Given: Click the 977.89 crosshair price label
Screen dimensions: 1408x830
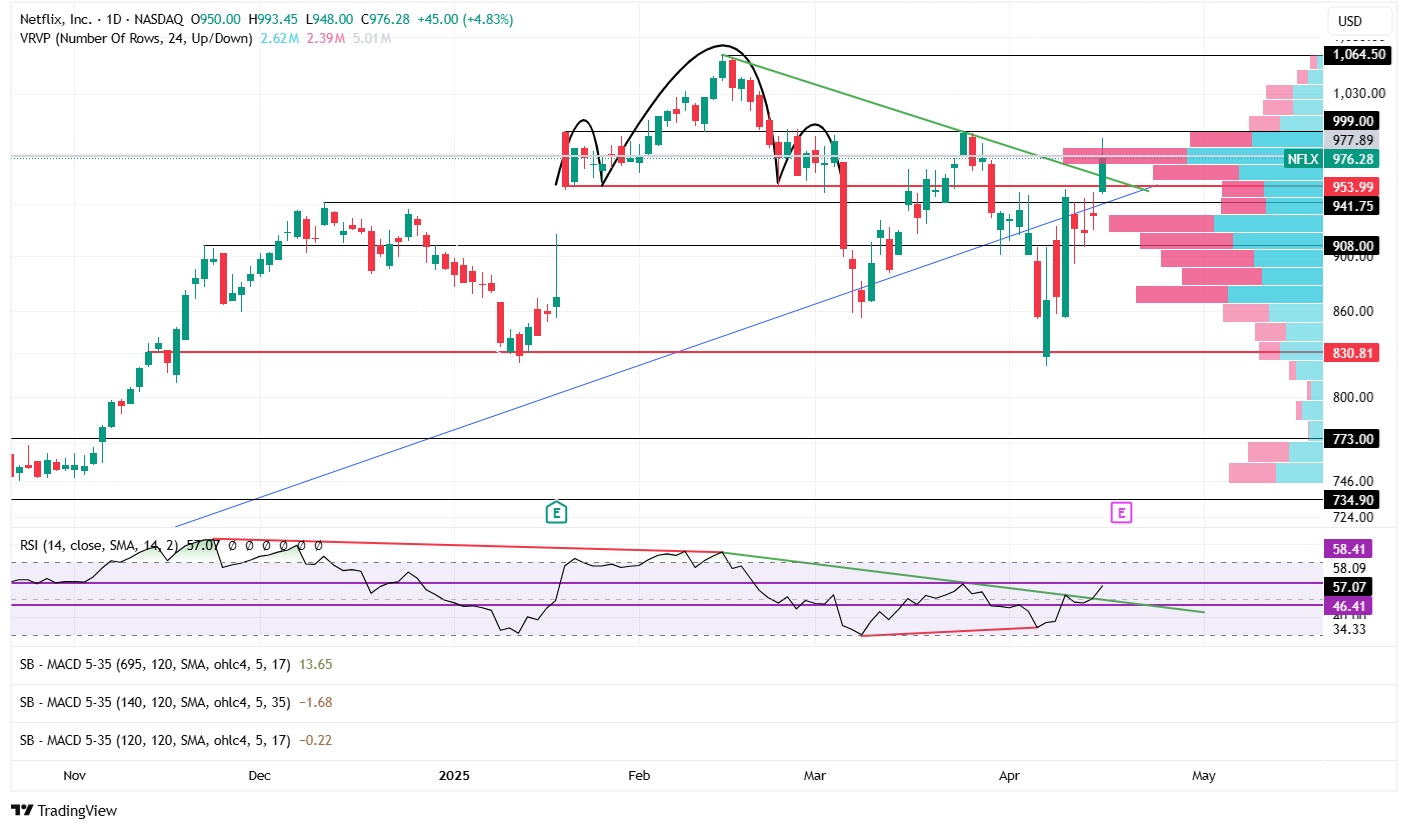Looking at the screenshot, I should (1352, 140).
